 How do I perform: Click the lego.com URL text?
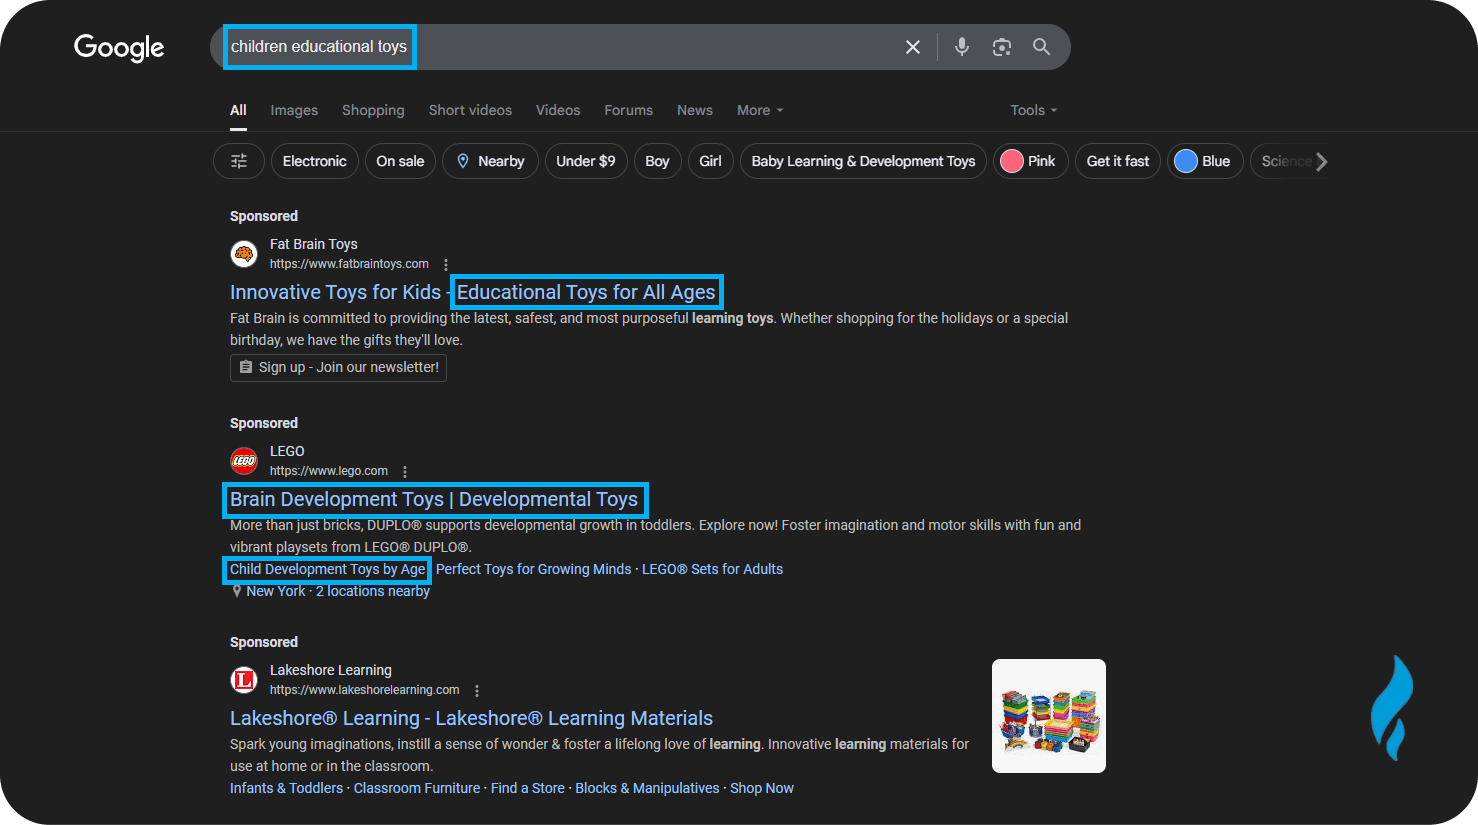329,471
